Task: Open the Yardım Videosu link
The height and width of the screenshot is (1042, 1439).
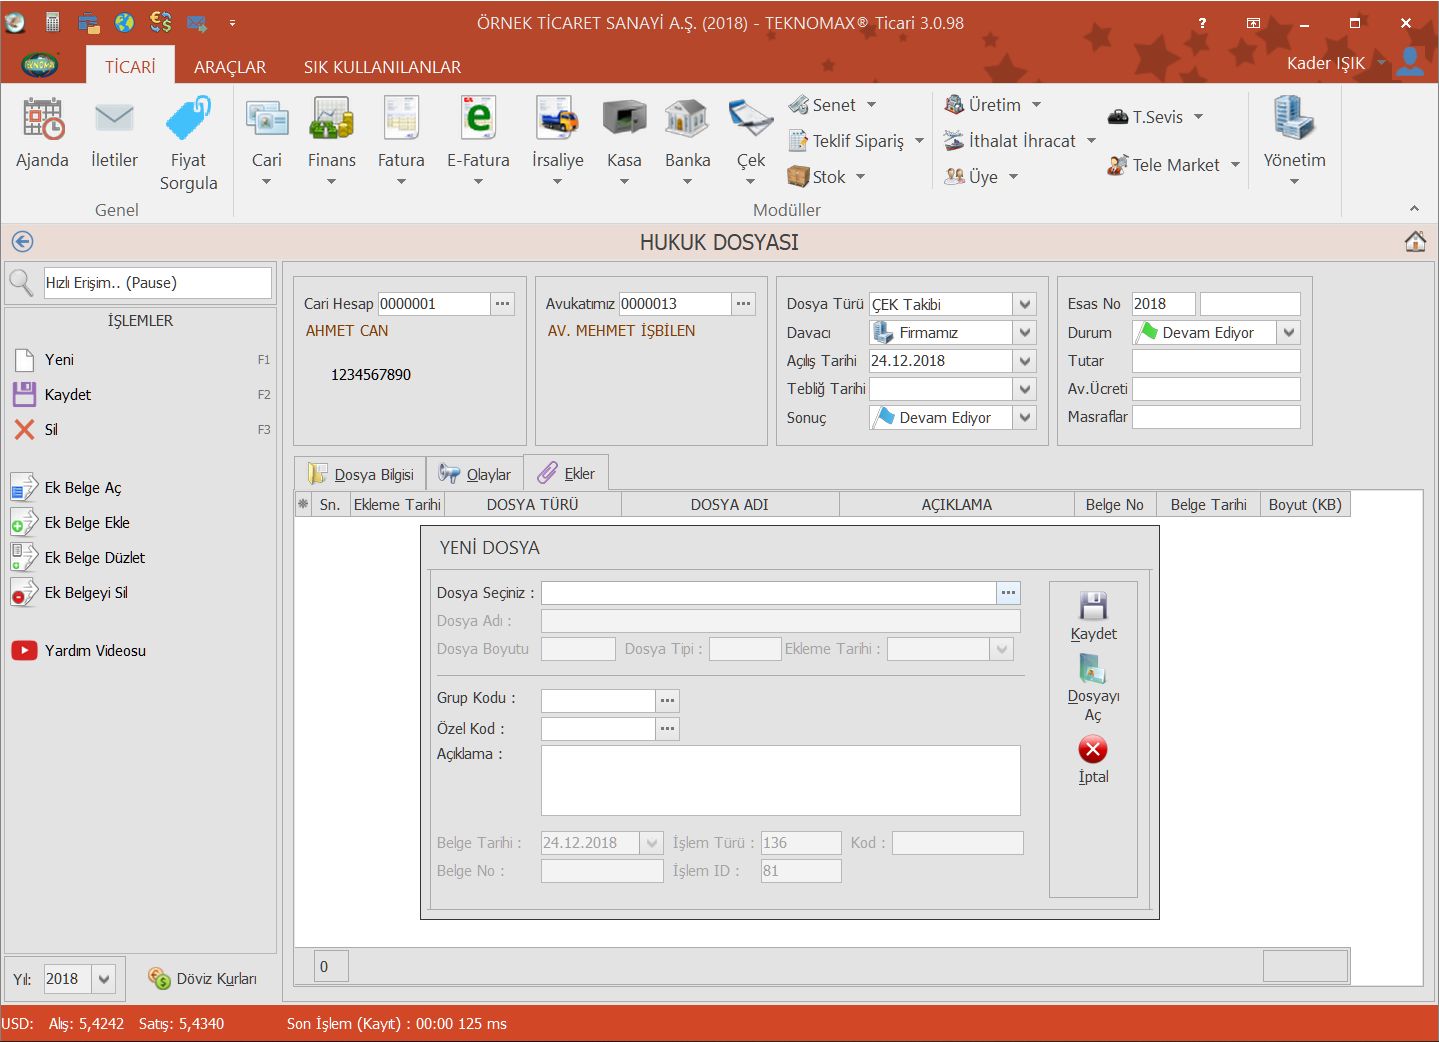Action: coord(95,651)
